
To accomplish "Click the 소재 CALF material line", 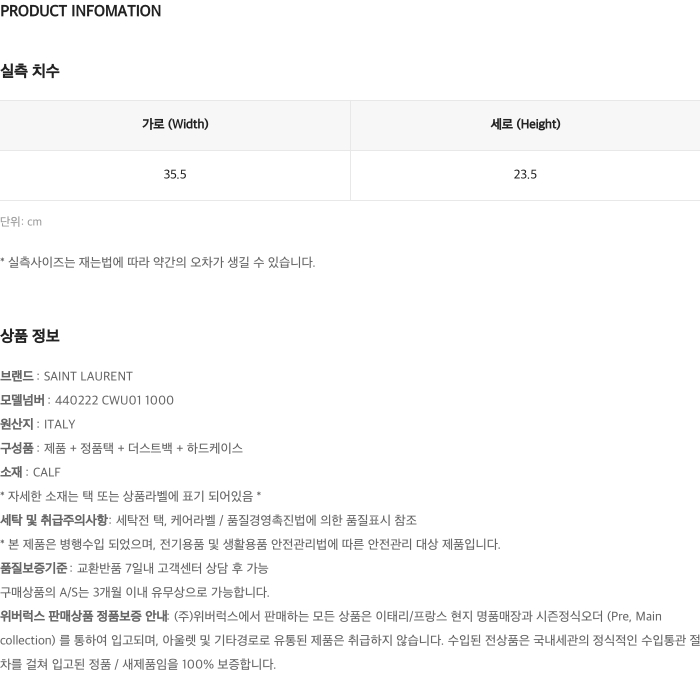I will tap(31, 473).
